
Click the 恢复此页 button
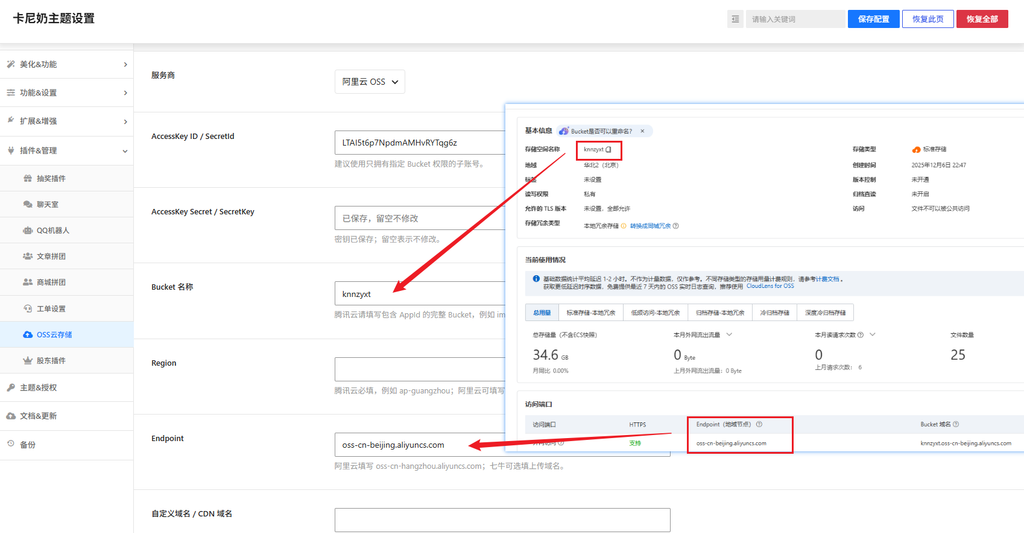tap(927, 19)
